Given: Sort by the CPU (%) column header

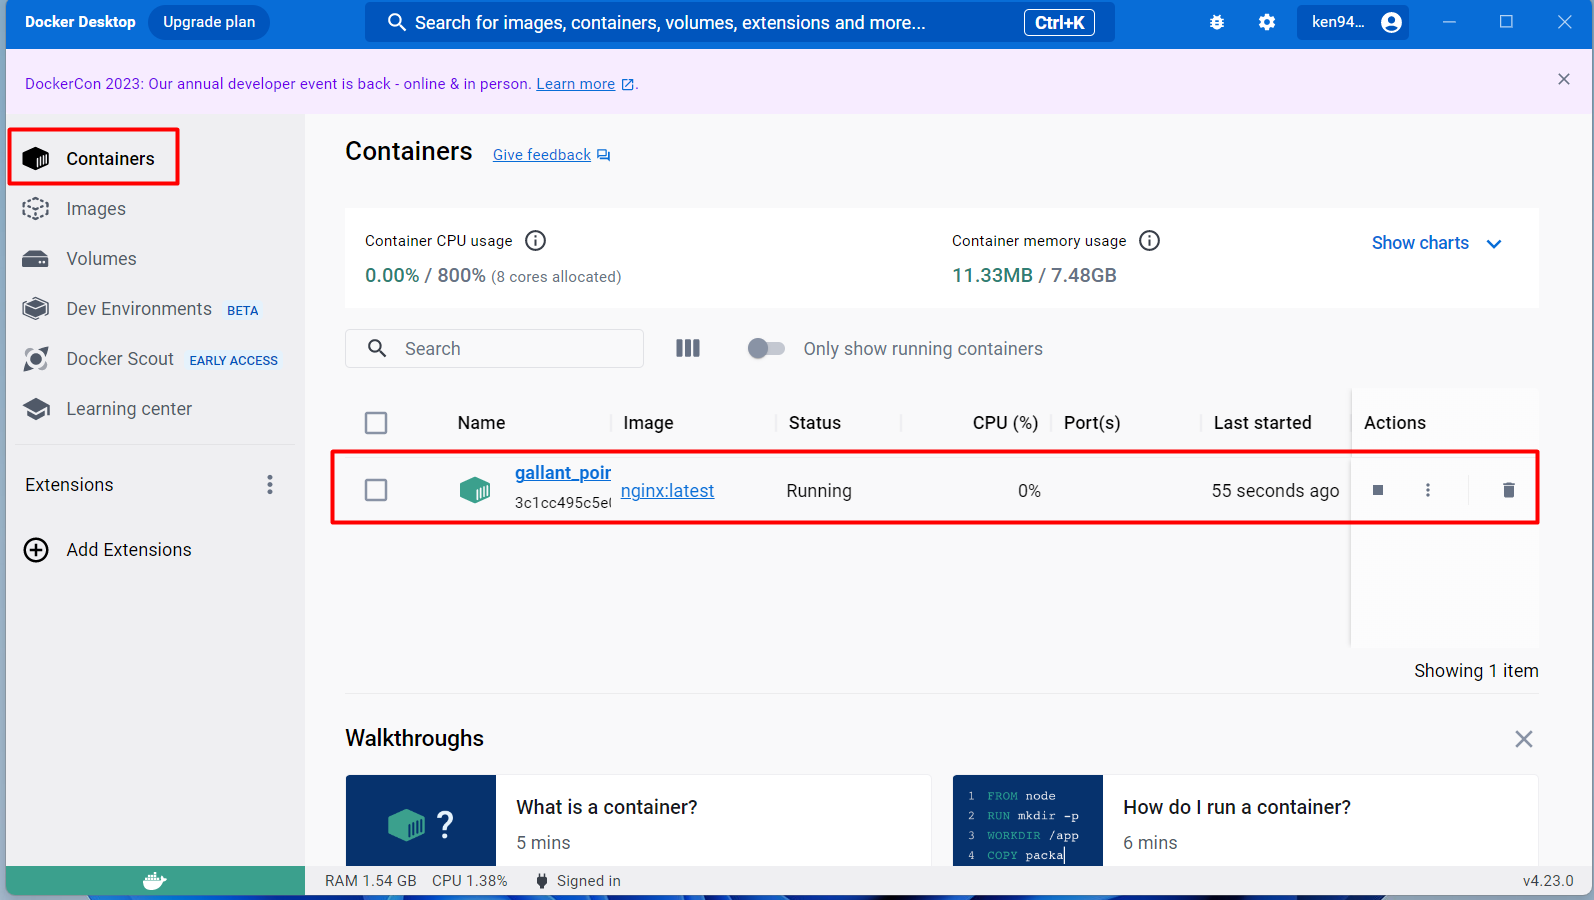Looking at the screenshot, I should (x=1005, y=423).
